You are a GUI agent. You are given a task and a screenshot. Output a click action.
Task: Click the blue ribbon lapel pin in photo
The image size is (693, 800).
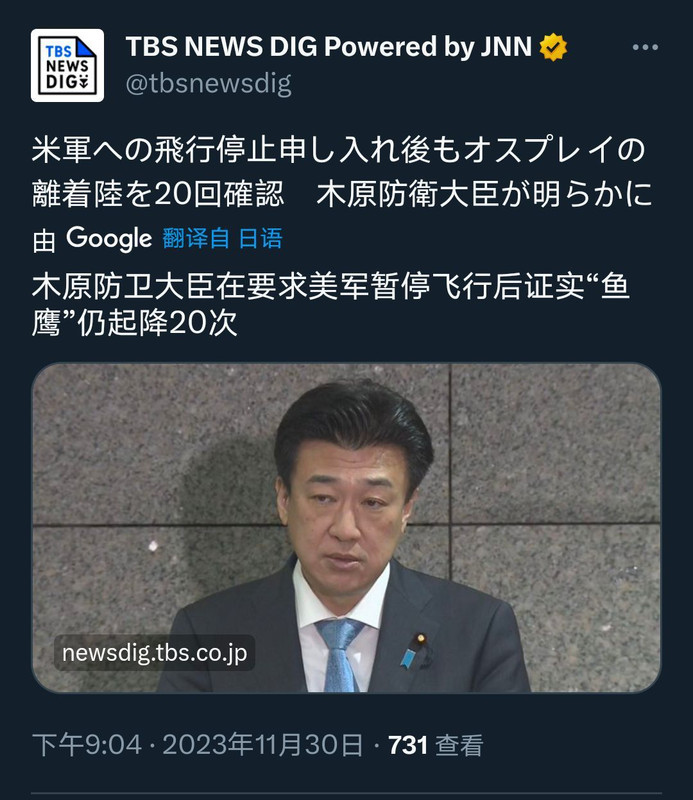click(407, 658)
